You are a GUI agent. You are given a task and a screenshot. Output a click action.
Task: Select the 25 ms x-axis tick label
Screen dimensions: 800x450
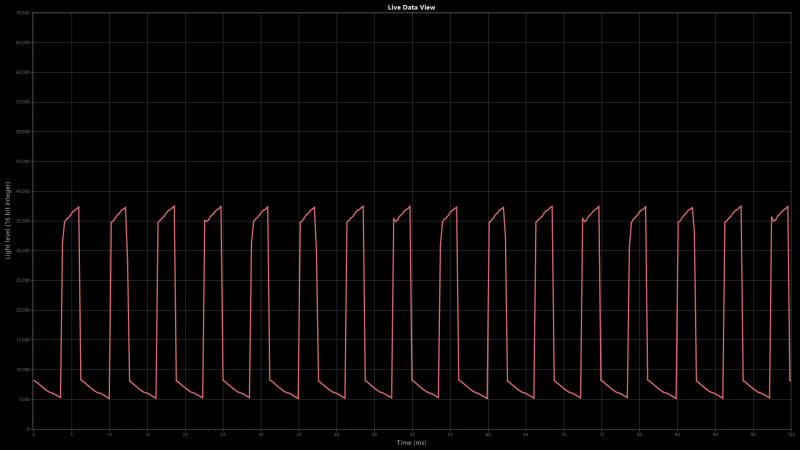[222, 435]
